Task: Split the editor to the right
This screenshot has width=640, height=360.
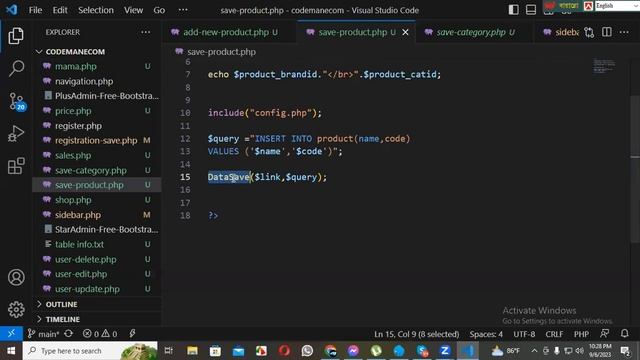Action: pyautogui.click(x=607, y=32)
